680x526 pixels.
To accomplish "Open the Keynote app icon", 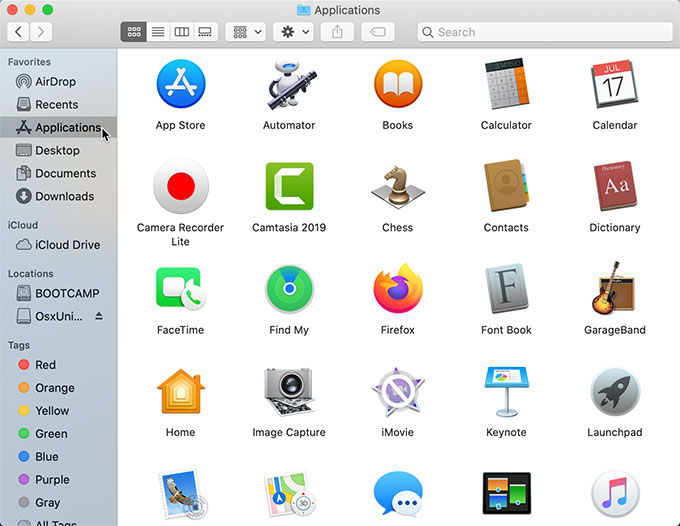I will coord(507,392).
